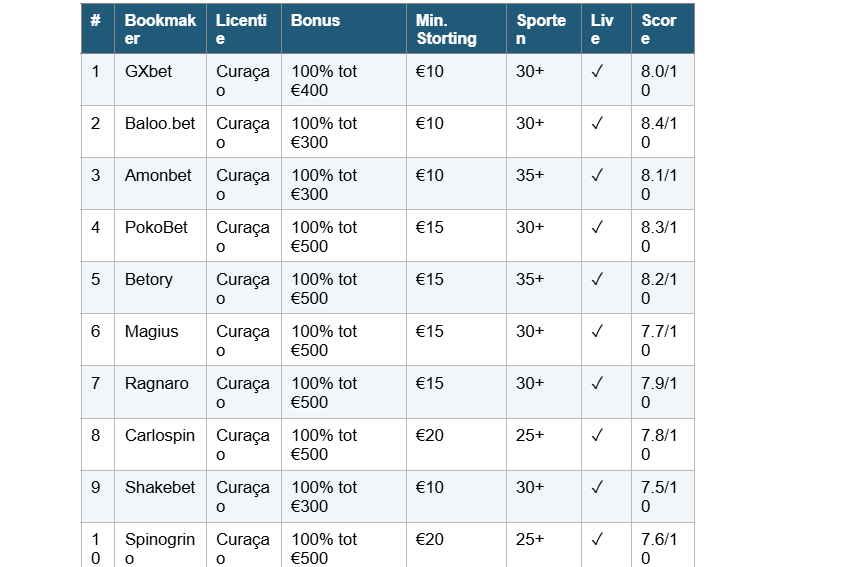This screenshot has width=855, height=567.
Task: Click the Betory row Live checkmark
Action: click(x=597, y=279)
